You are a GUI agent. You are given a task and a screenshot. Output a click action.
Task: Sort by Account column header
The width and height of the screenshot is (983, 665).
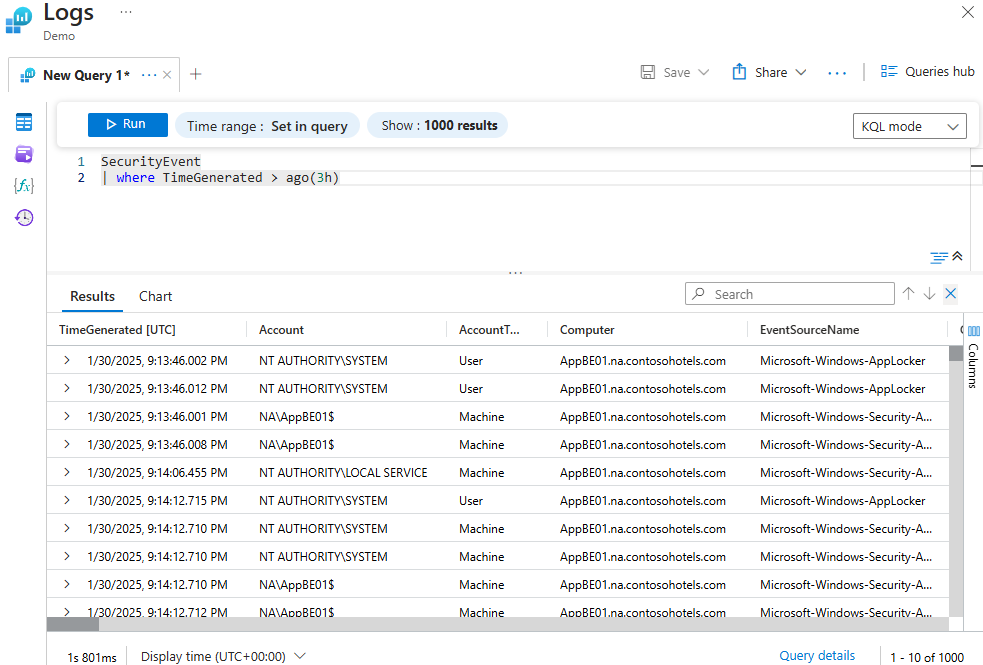tap(281, 330)
